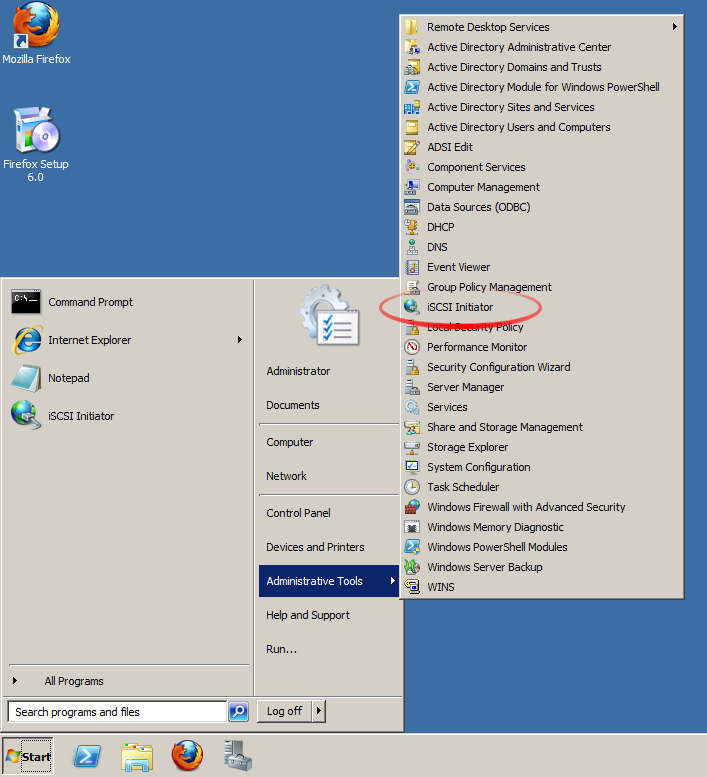Screen dimensions: 707x777
Task: Expand the Internet Explorer jump list arrow
Action: [x=239, y=340]
